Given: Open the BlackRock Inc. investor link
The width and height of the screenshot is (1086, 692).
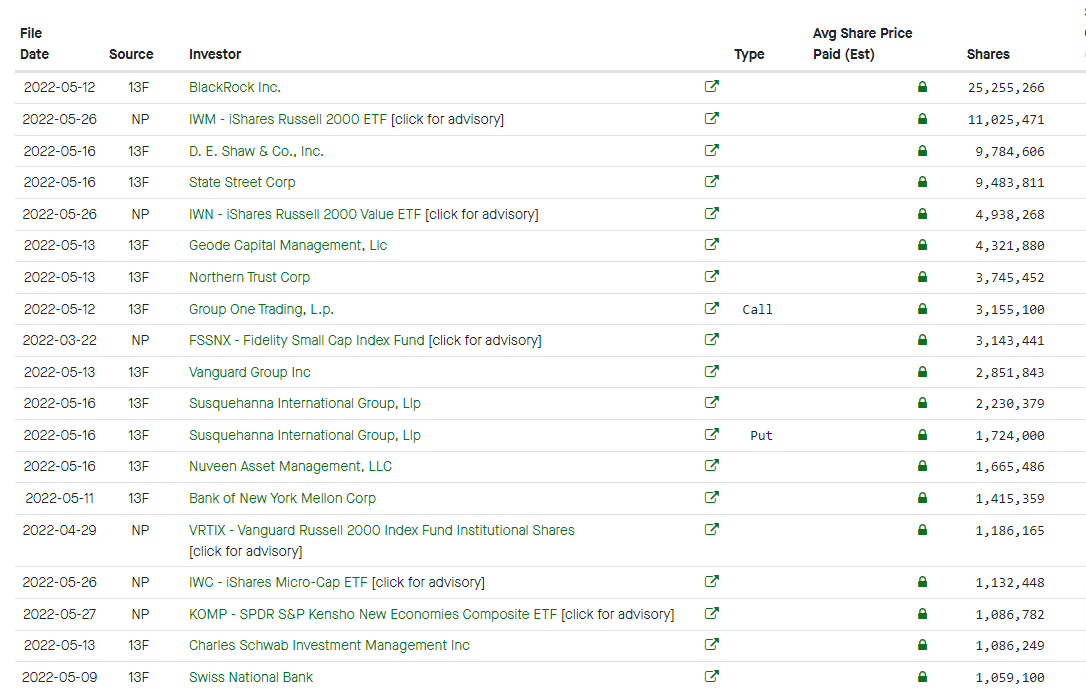Looking at the screenshot, I should 235,87.
